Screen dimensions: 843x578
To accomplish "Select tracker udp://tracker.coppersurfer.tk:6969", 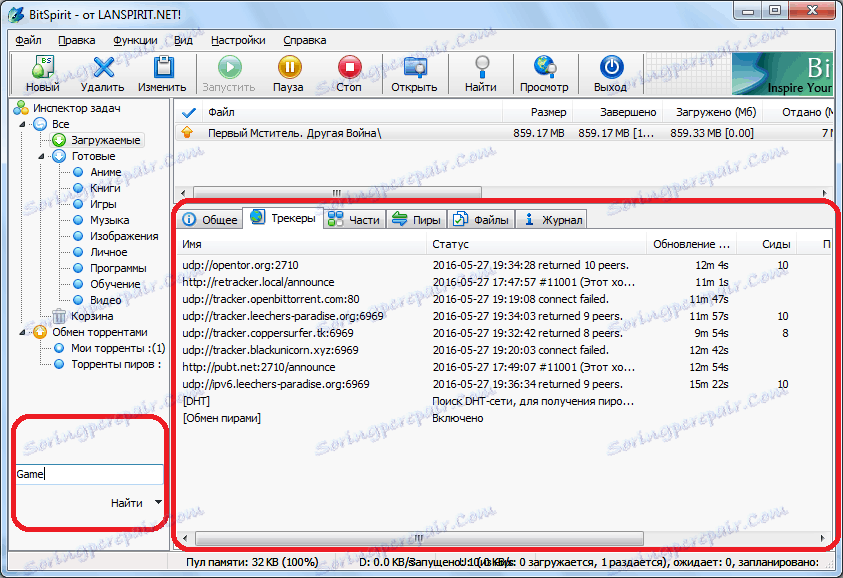I will coord(268,333).
